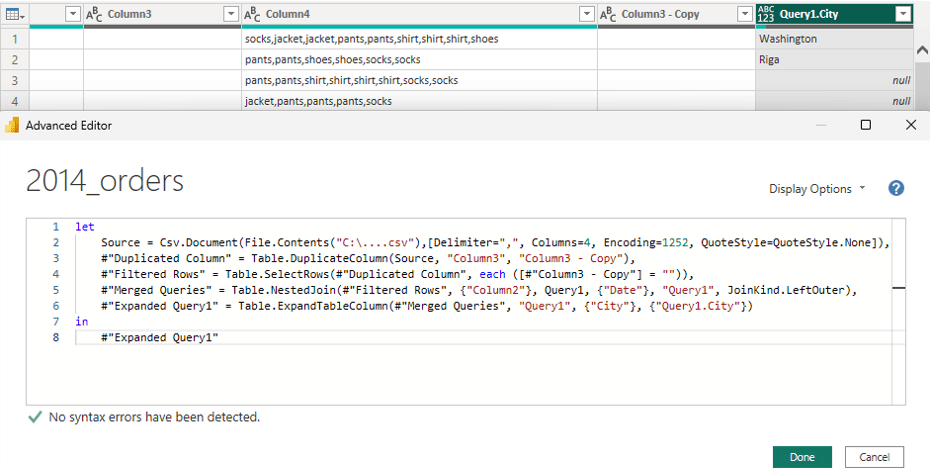Click the Column3 - Copy data type icon
This screenshot has width=930, height=471.
[609, 14]
